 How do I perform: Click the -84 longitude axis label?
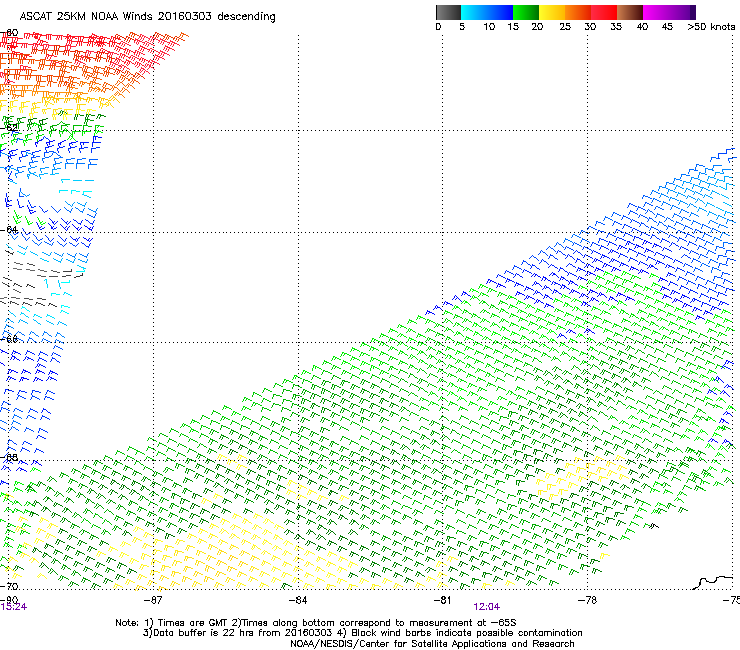297,600
